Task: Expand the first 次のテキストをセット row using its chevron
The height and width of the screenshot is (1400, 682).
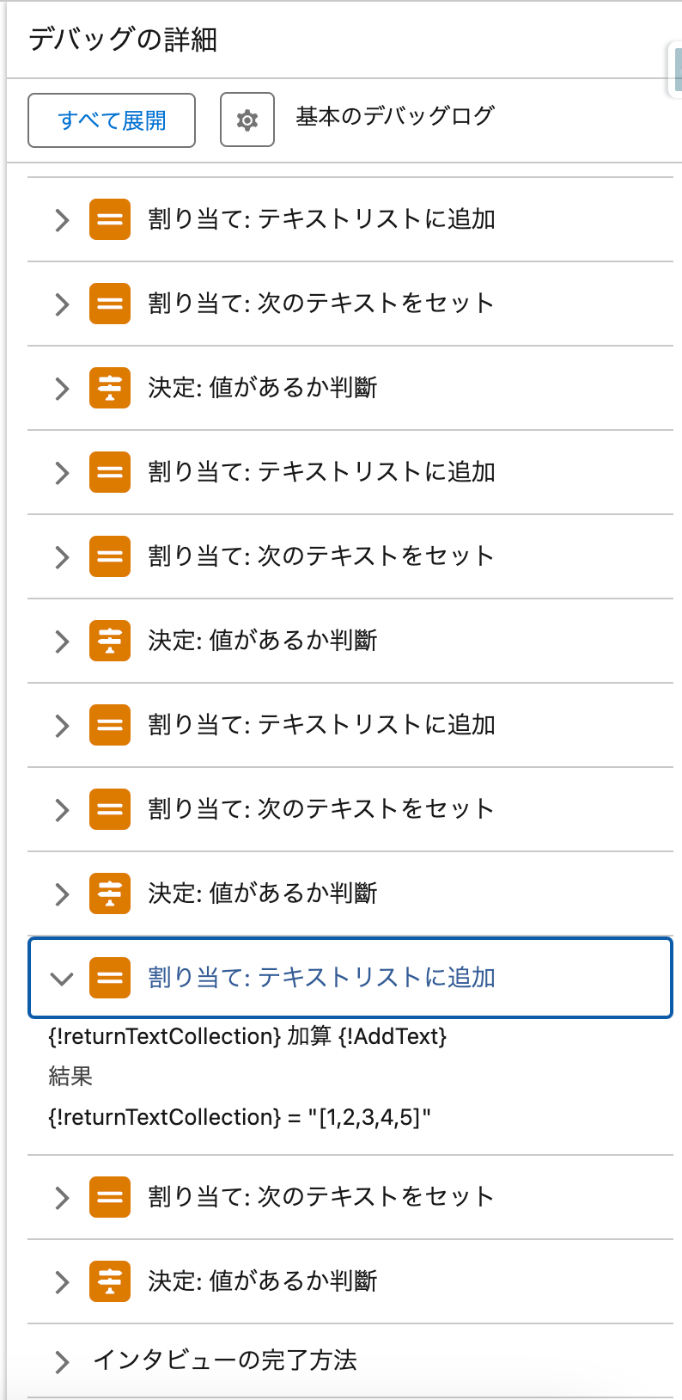Action: 62,304
